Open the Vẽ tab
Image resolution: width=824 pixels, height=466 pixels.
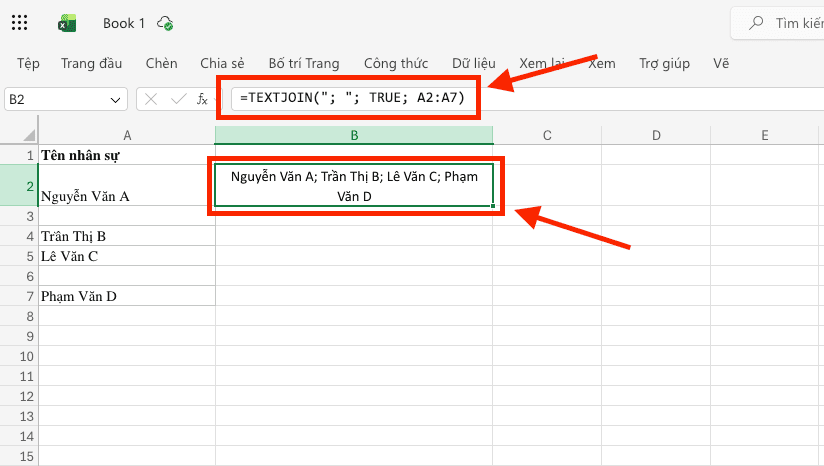click(721, 64)
